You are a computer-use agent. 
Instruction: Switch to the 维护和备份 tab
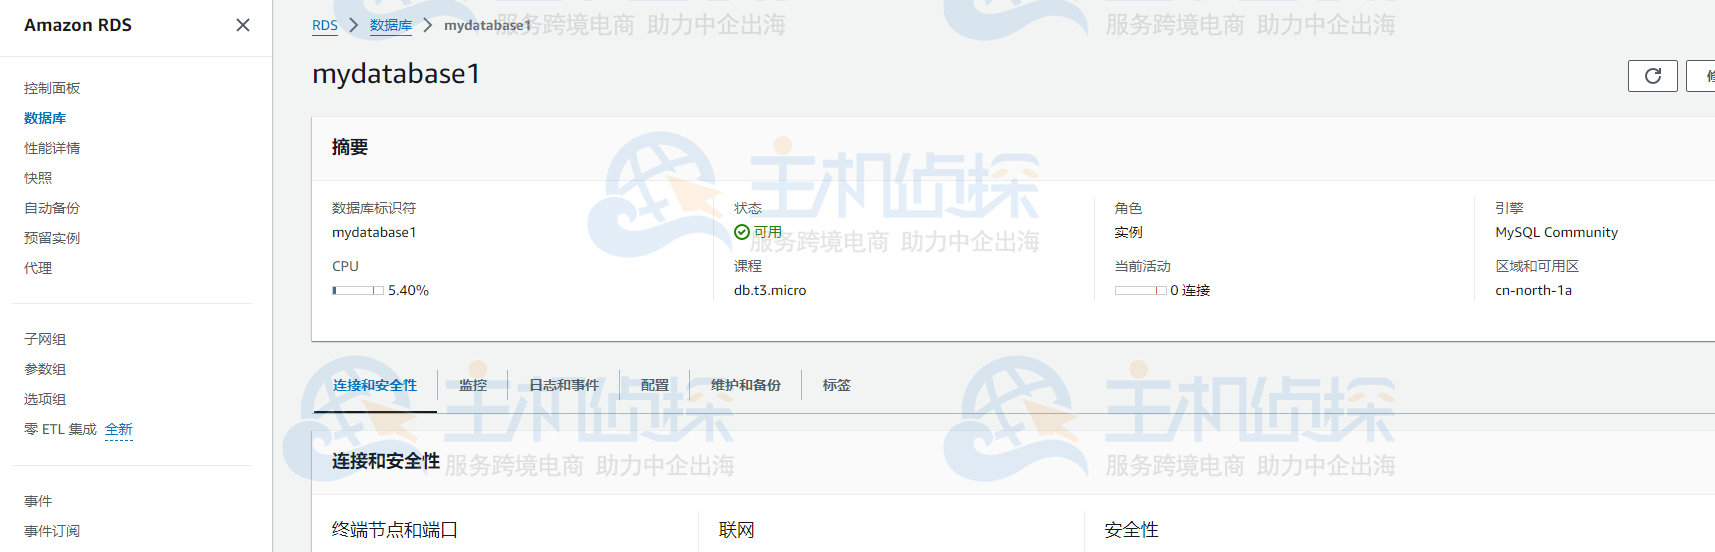click(746, 385)
